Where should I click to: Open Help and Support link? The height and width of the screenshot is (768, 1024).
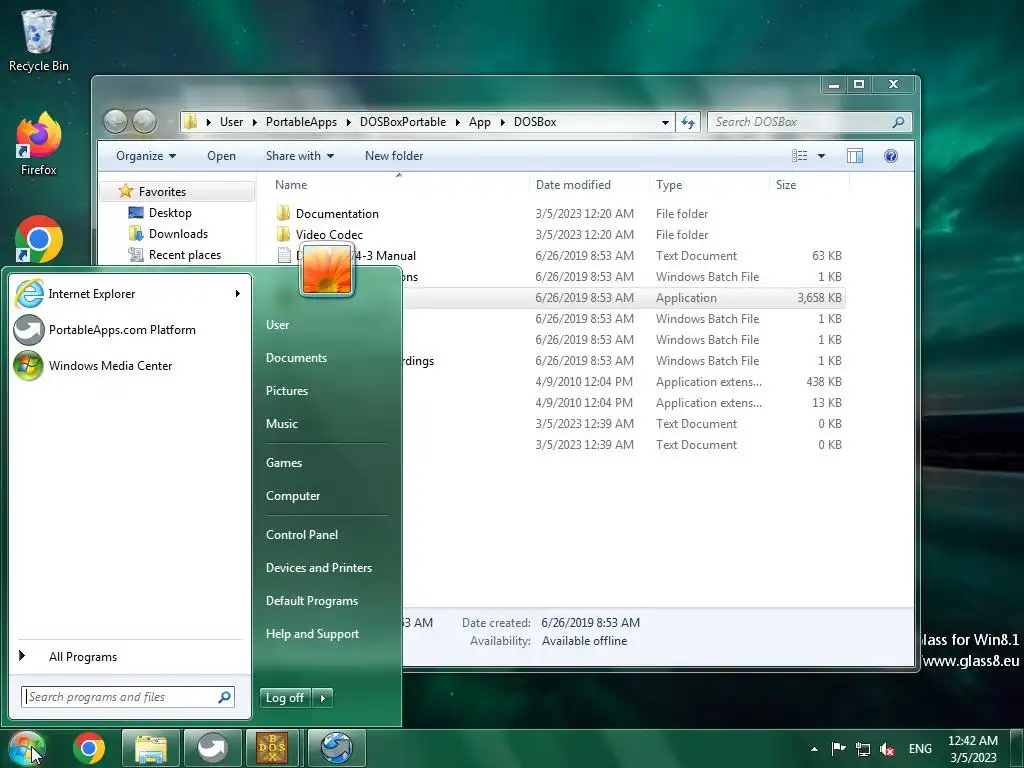(x=312, y=634)
